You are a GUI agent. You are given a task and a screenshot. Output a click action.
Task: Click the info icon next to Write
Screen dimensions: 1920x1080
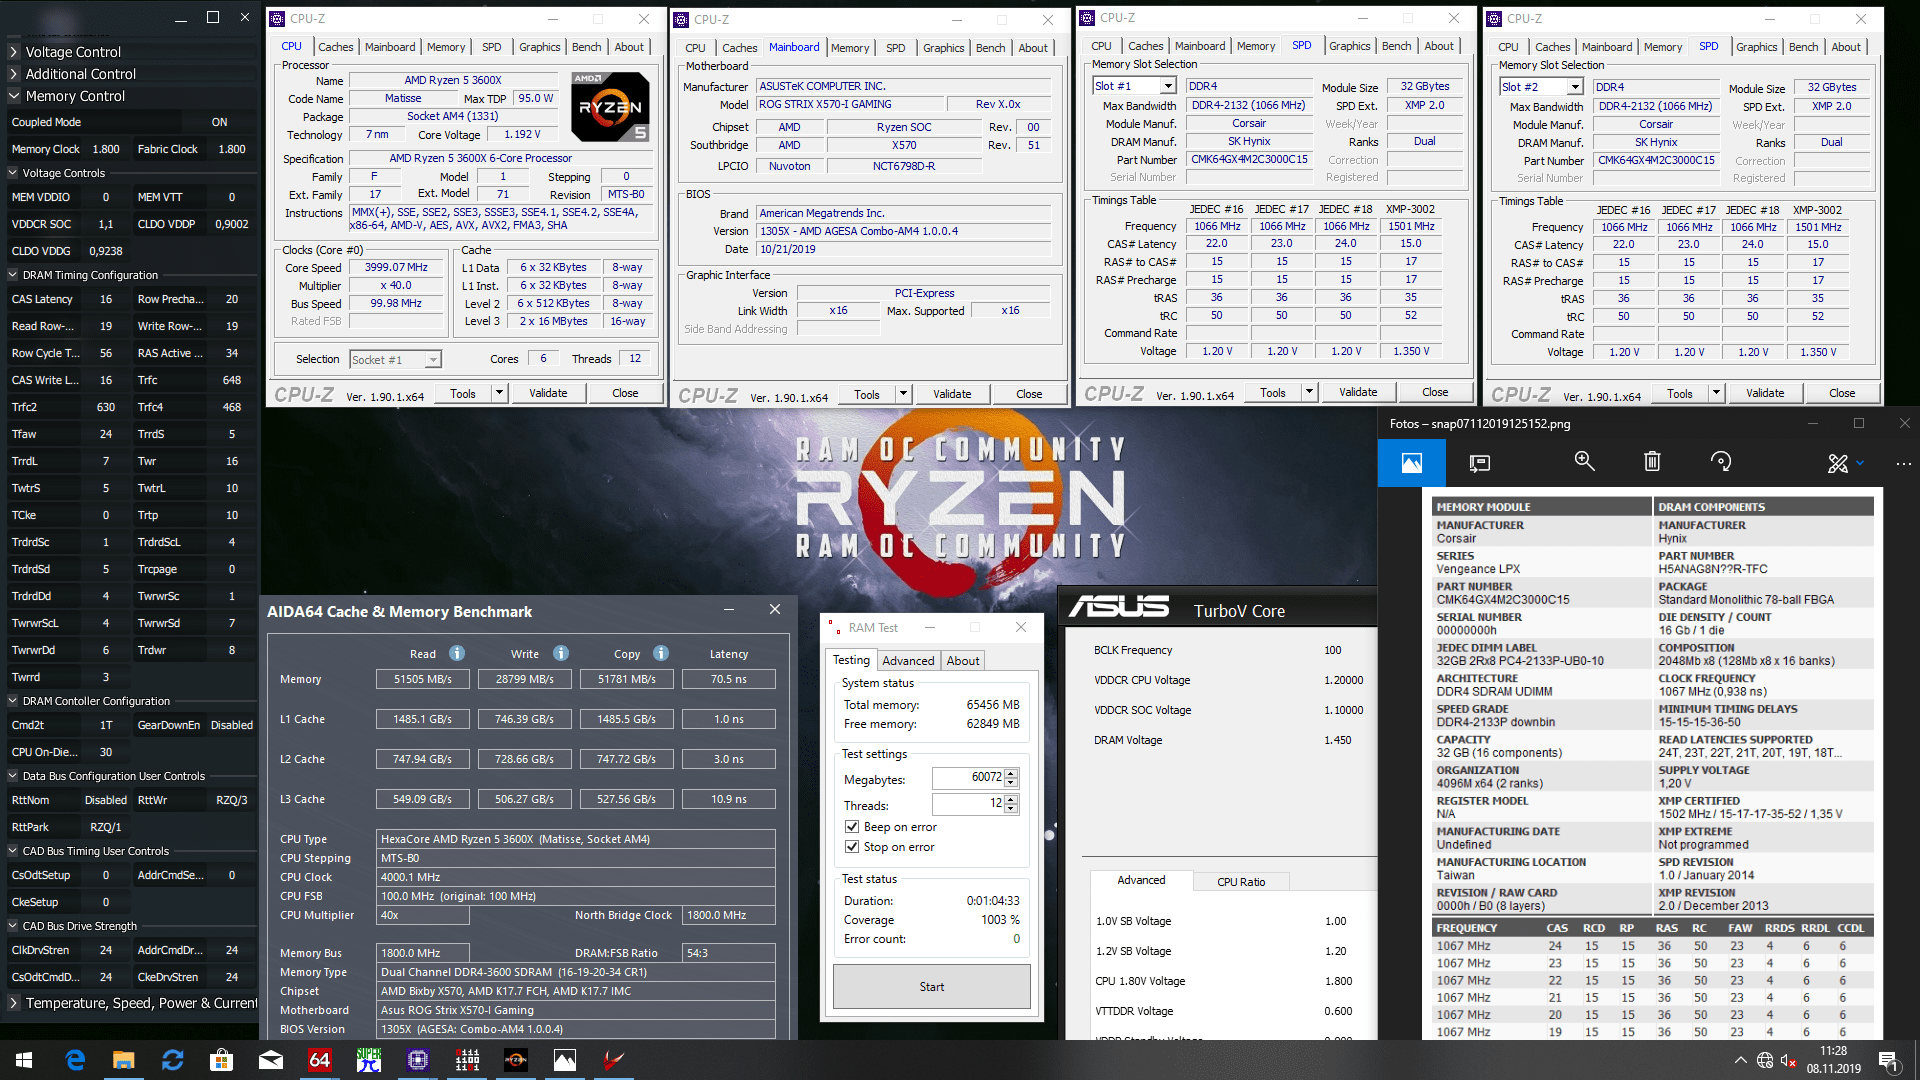tap(561, 653)
